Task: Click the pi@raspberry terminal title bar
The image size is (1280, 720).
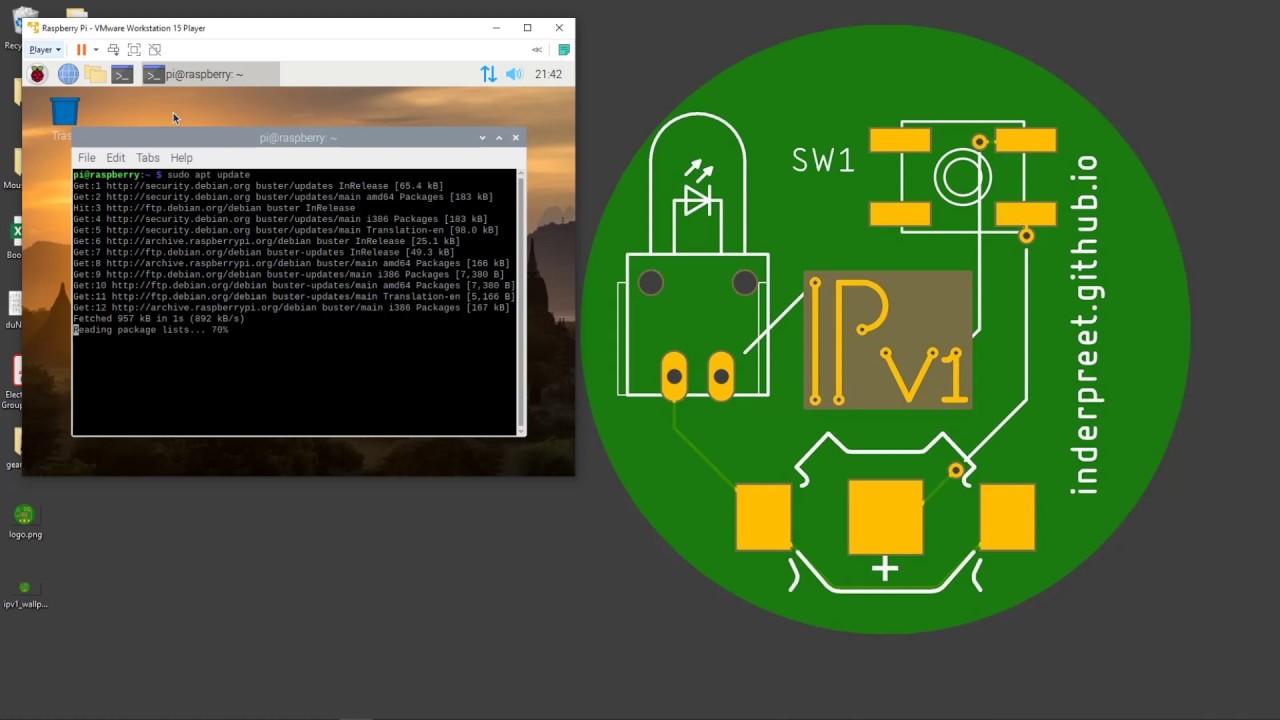Action: pos(298,138)
